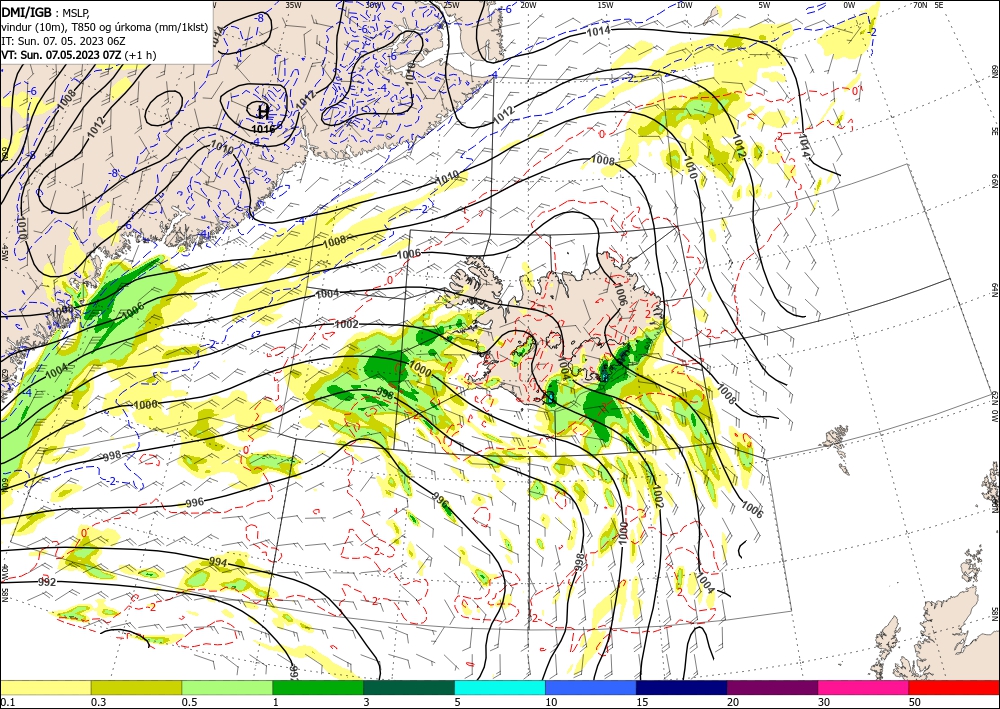Click the 15W longitude label at top
Image resolution: width=1000 pixels, height=709 pixels.
click(x=605, y=5)
